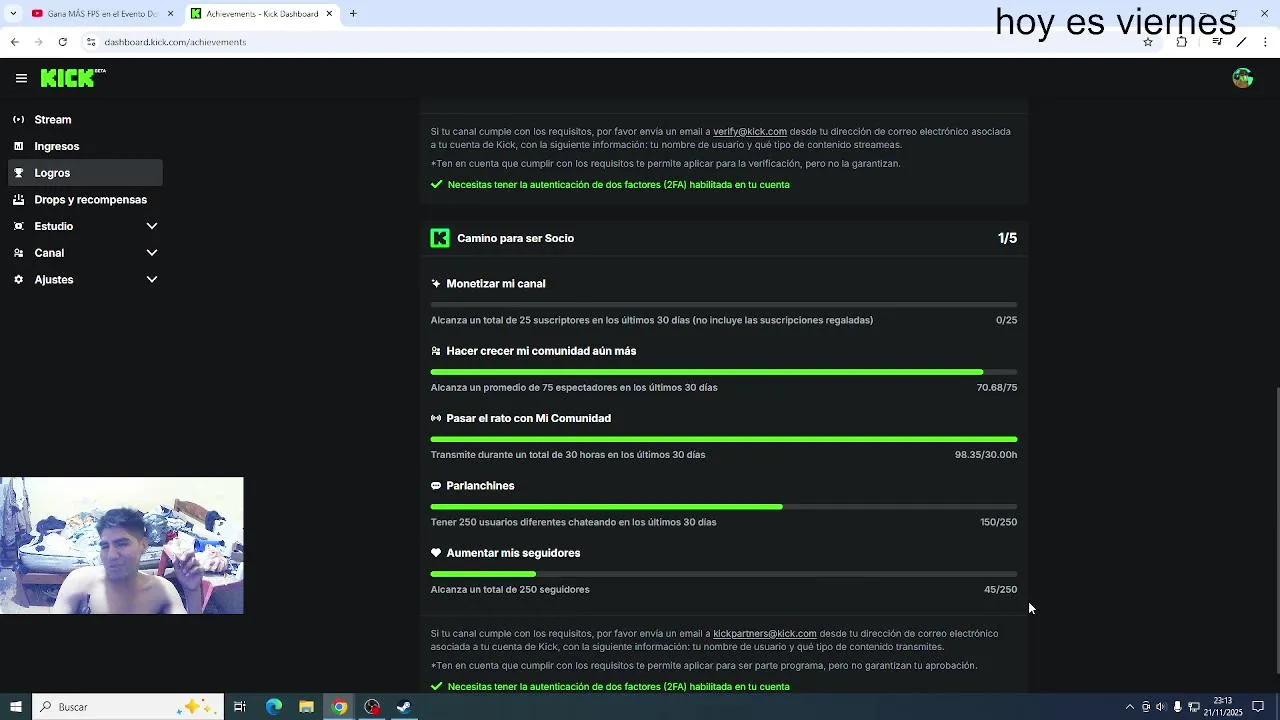Click the Ajustes sidebar label

coord(54,279)
